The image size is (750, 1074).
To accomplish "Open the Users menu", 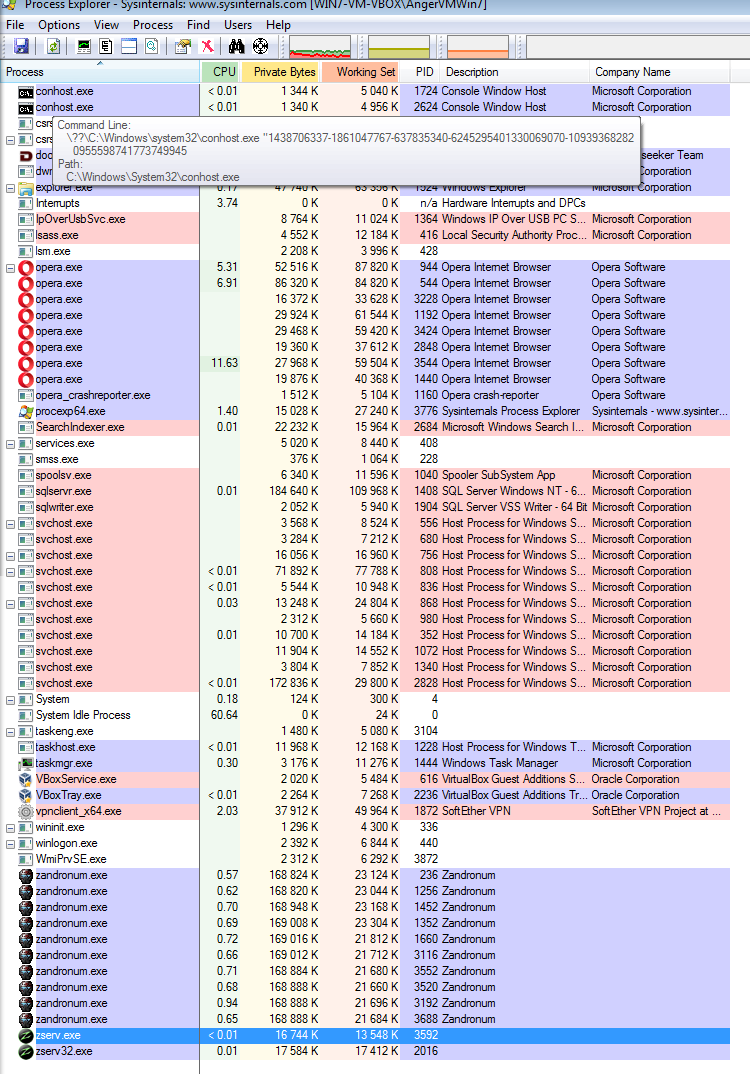I will (x=238, y=24).
